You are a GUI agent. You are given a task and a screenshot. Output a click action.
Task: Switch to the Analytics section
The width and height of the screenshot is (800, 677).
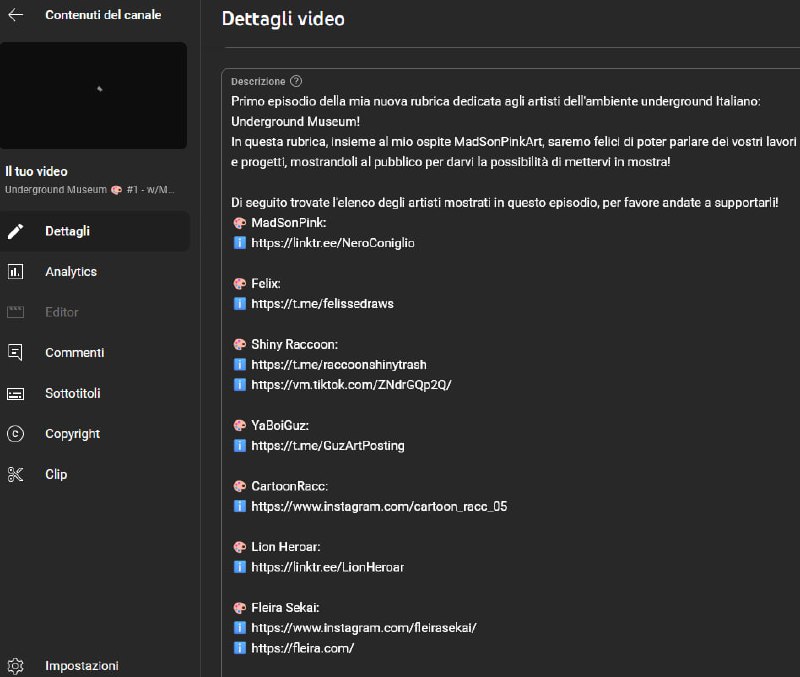click(x=71, y=271)
